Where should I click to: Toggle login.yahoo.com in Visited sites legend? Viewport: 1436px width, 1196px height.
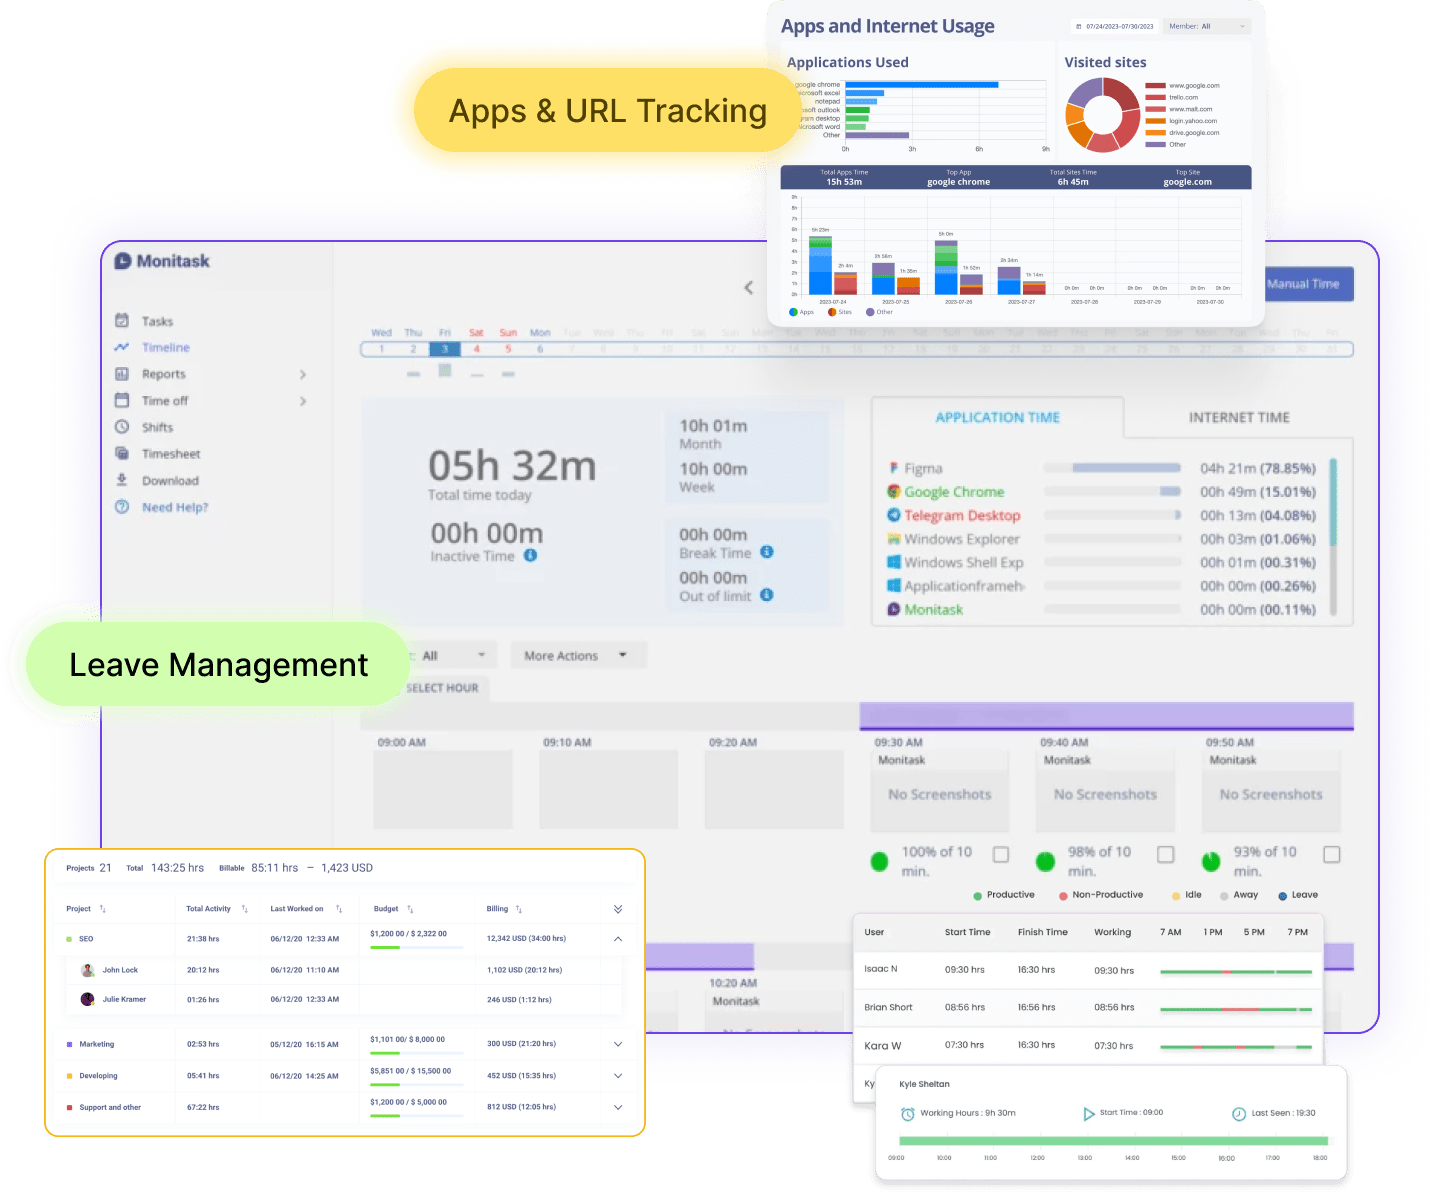[x=1182, y=121]
